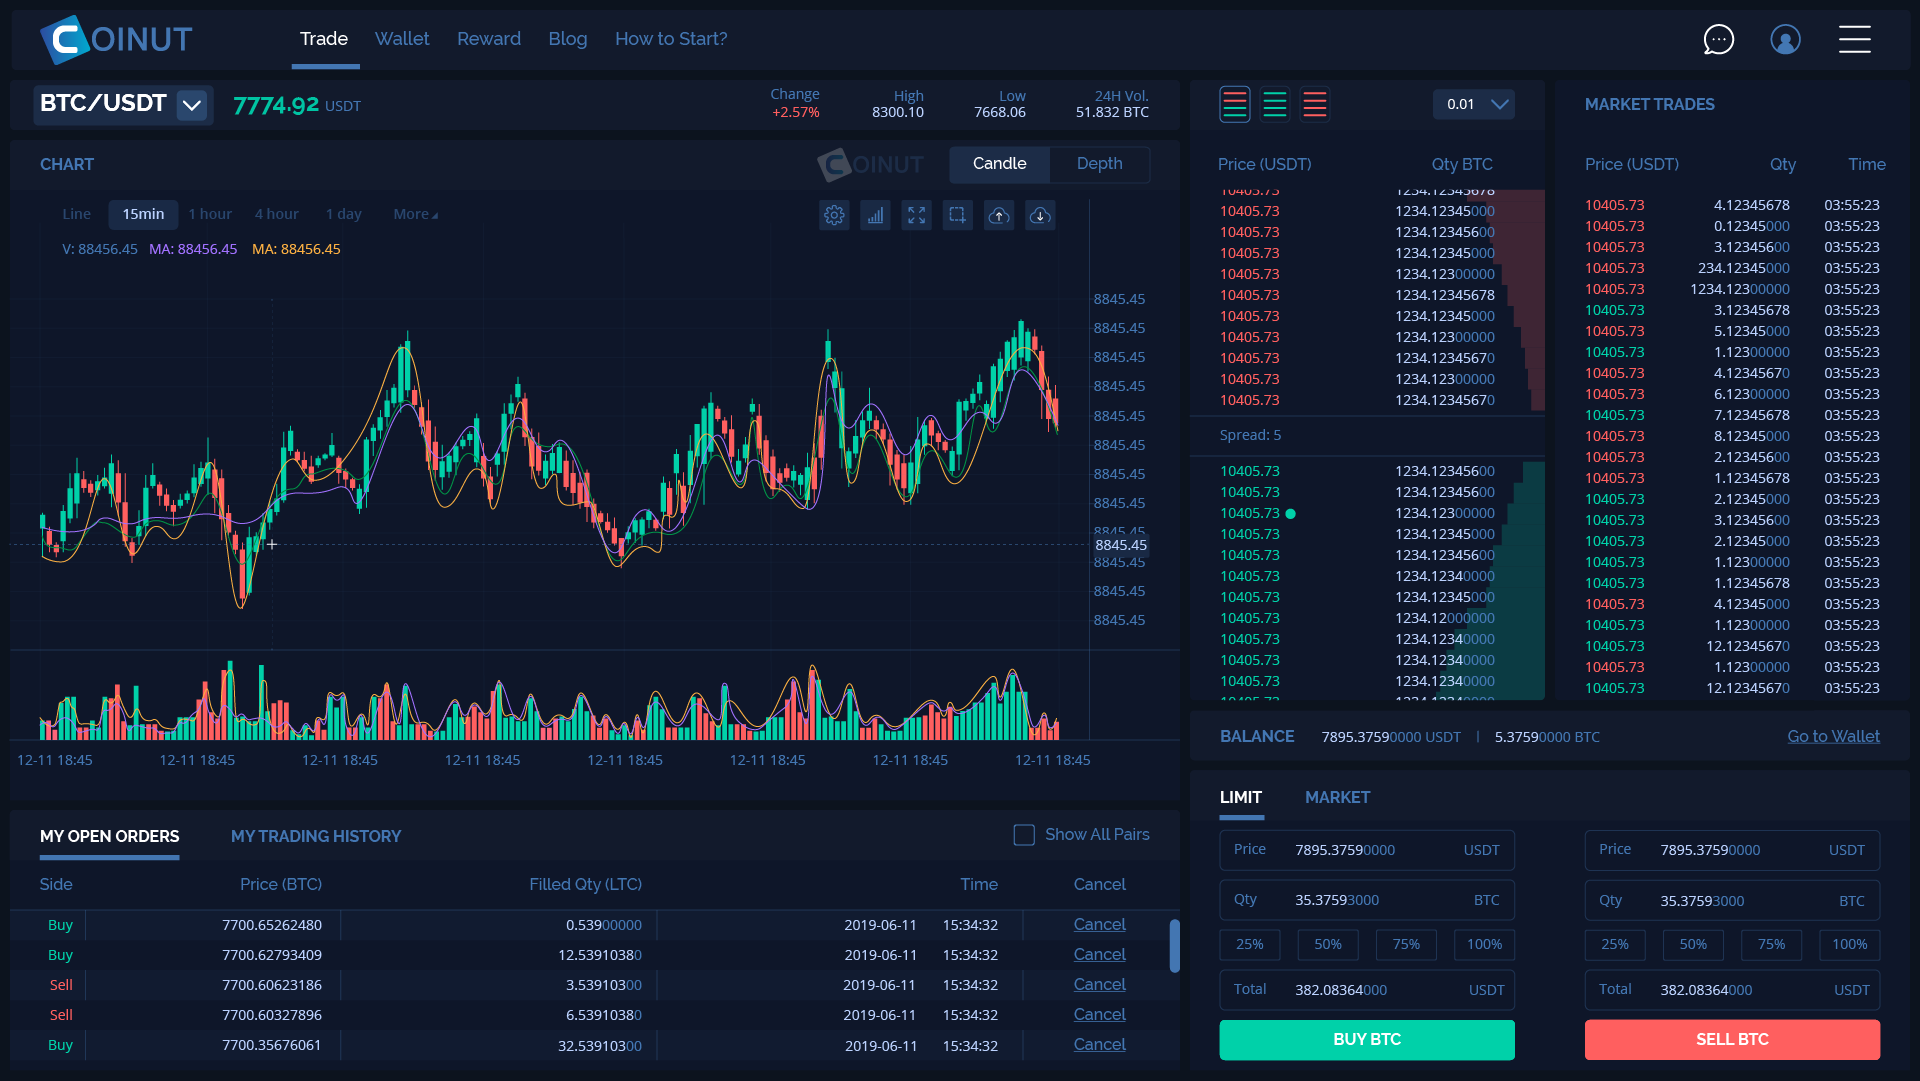Open the hamburger menu
Viewport: 1920px width, 1081px height.
1854,39
